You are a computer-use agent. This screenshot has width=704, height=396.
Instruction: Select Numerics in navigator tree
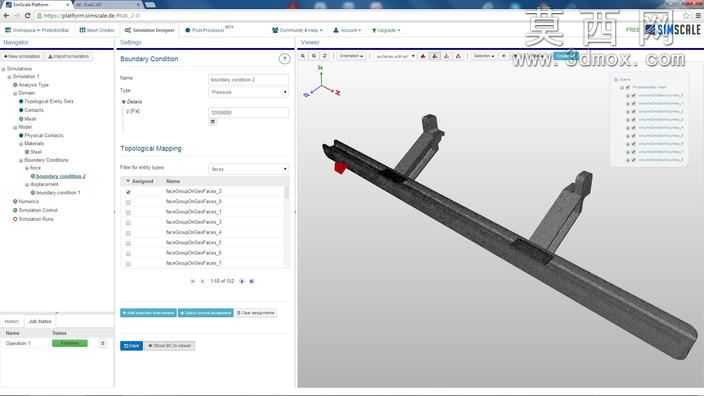click(x=26, y=202)
